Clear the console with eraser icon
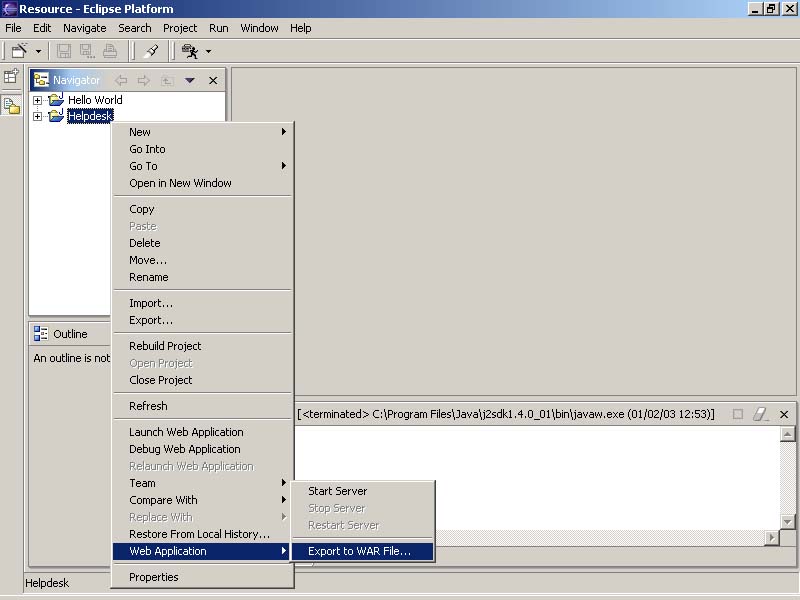The image size is (800, 600). tap(761, 414)
